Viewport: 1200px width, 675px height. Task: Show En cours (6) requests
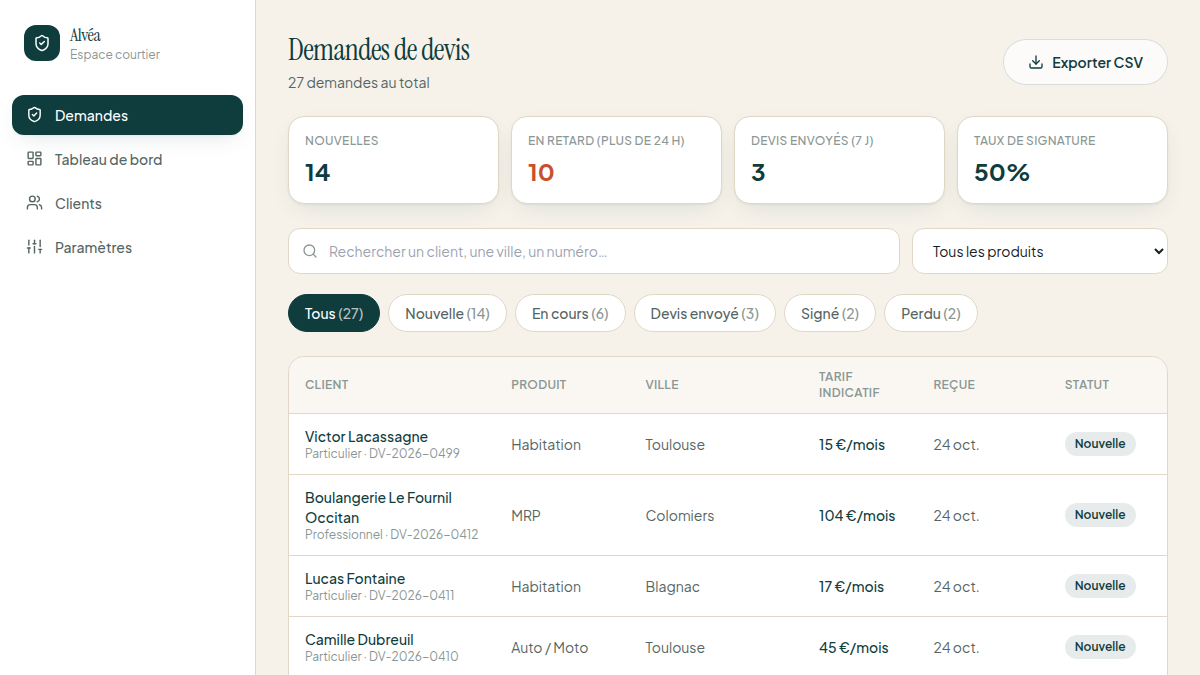[x=570, y=313]
